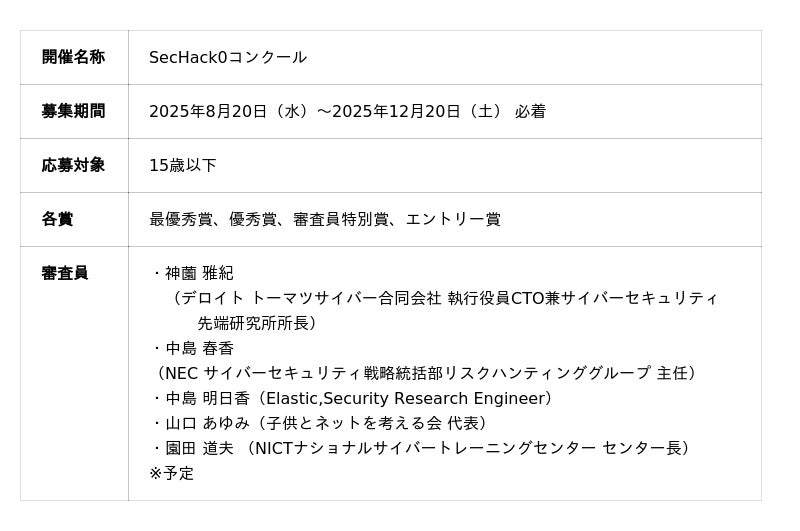Select judge name 神薗 雅紀
This screenshot has height=531, width=800.
(x=199, y=273)
